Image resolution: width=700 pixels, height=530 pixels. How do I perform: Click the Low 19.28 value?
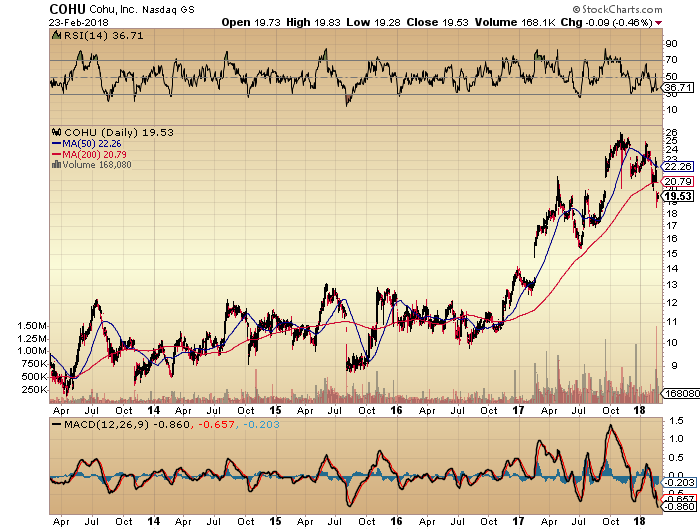373,22
